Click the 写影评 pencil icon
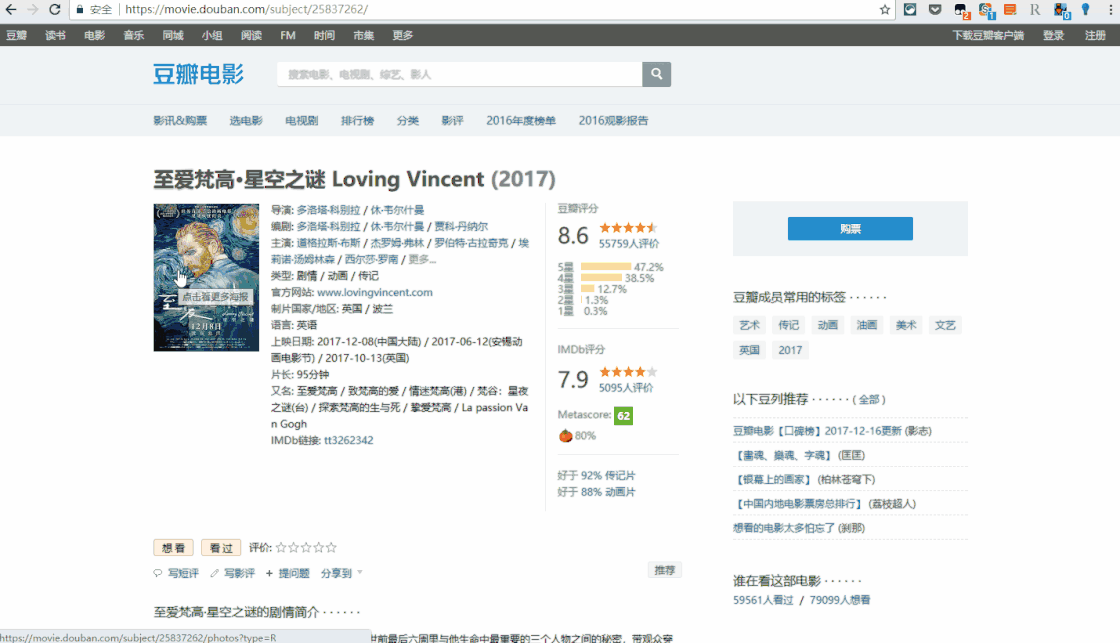This screenshot has height=643, width=1120. click(x=214, y=573)
